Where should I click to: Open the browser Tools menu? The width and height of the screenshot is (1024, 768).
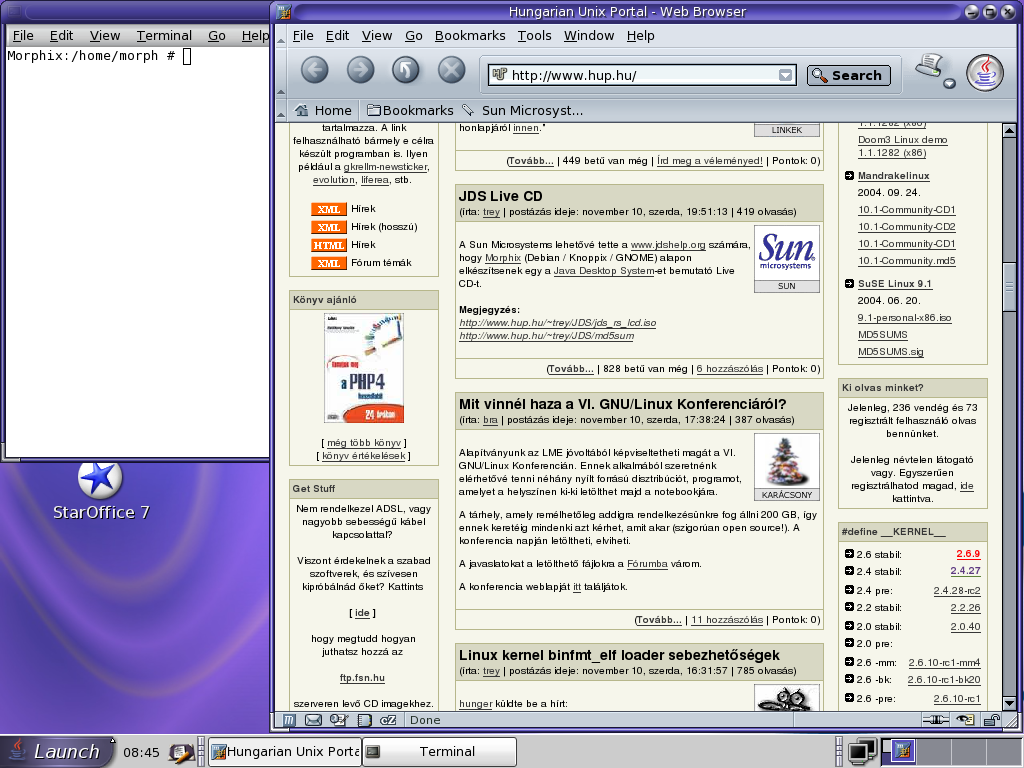coord(534,36)
